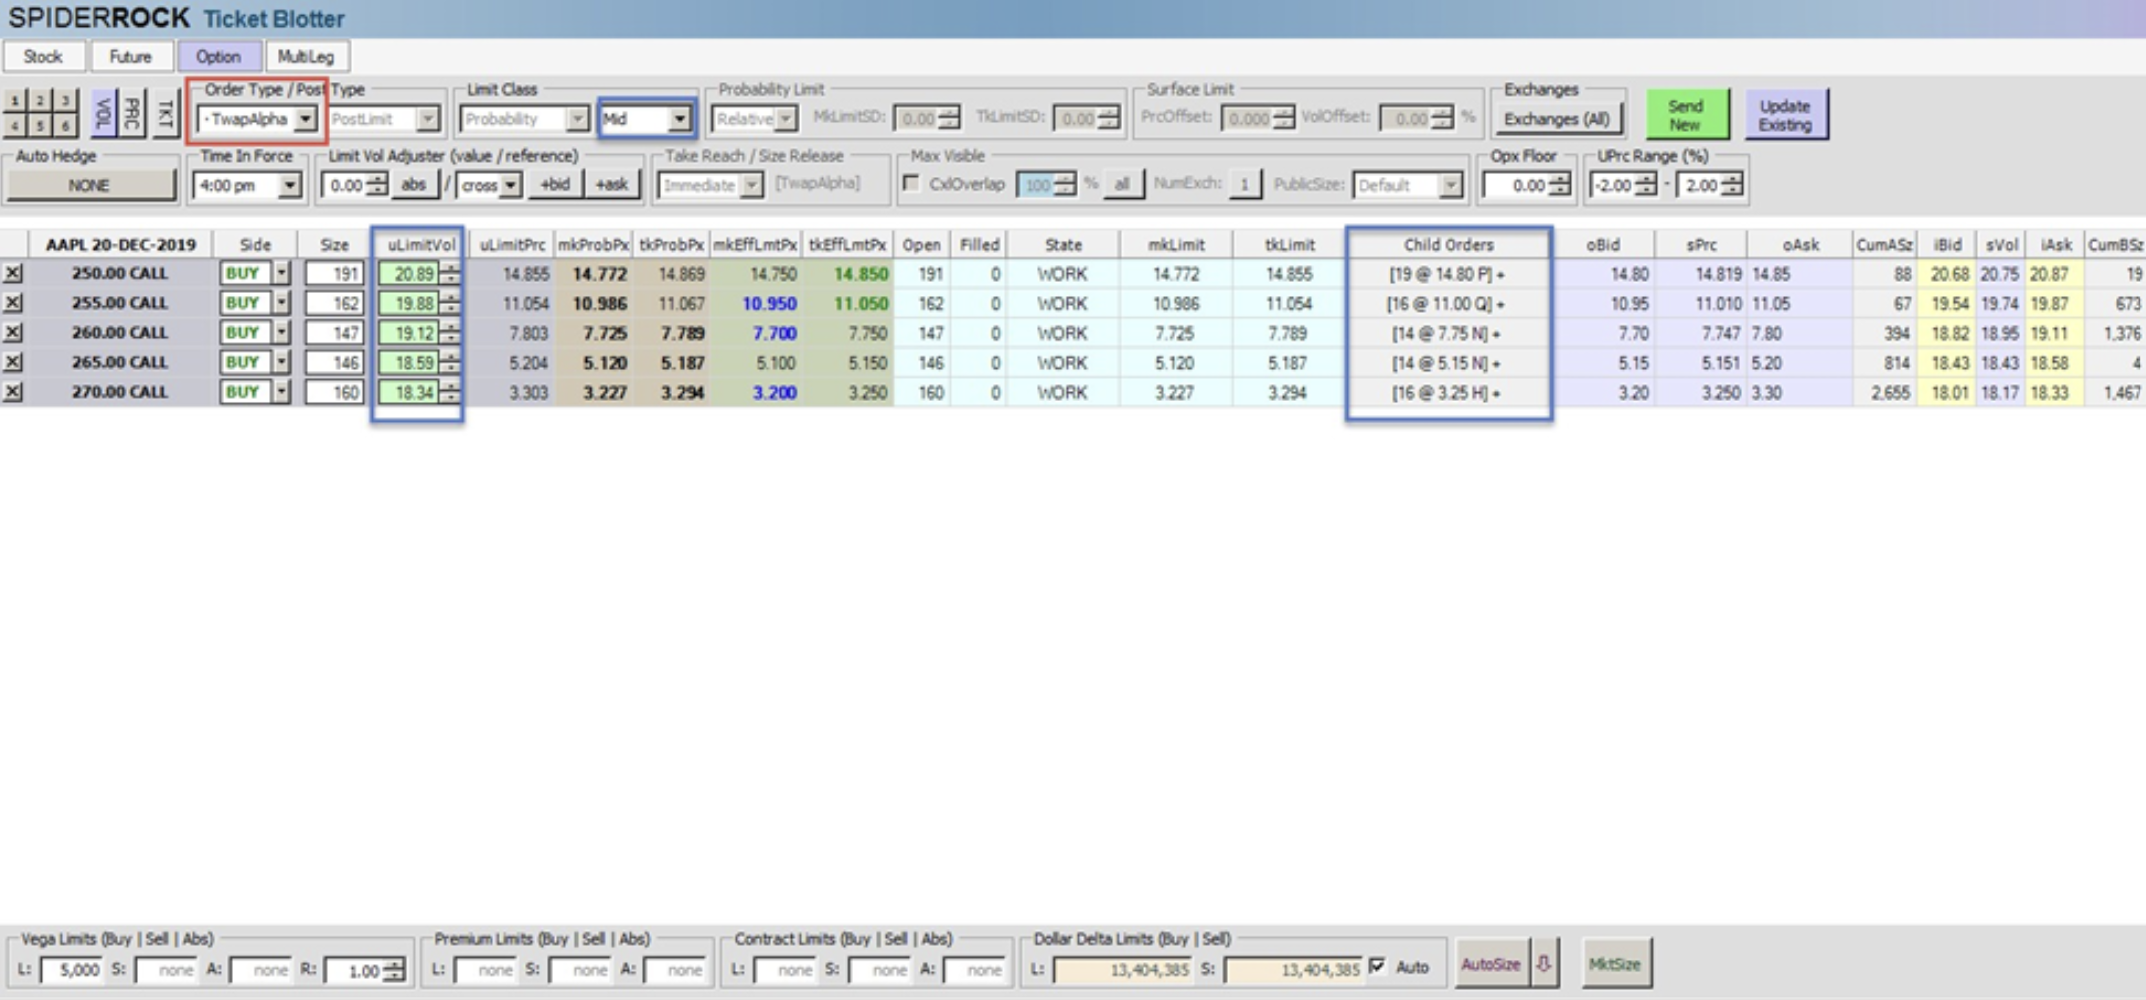2146x1000 pixels.
Task: Expand the Mid limit class dropdown
Action: tap(679, 119)
